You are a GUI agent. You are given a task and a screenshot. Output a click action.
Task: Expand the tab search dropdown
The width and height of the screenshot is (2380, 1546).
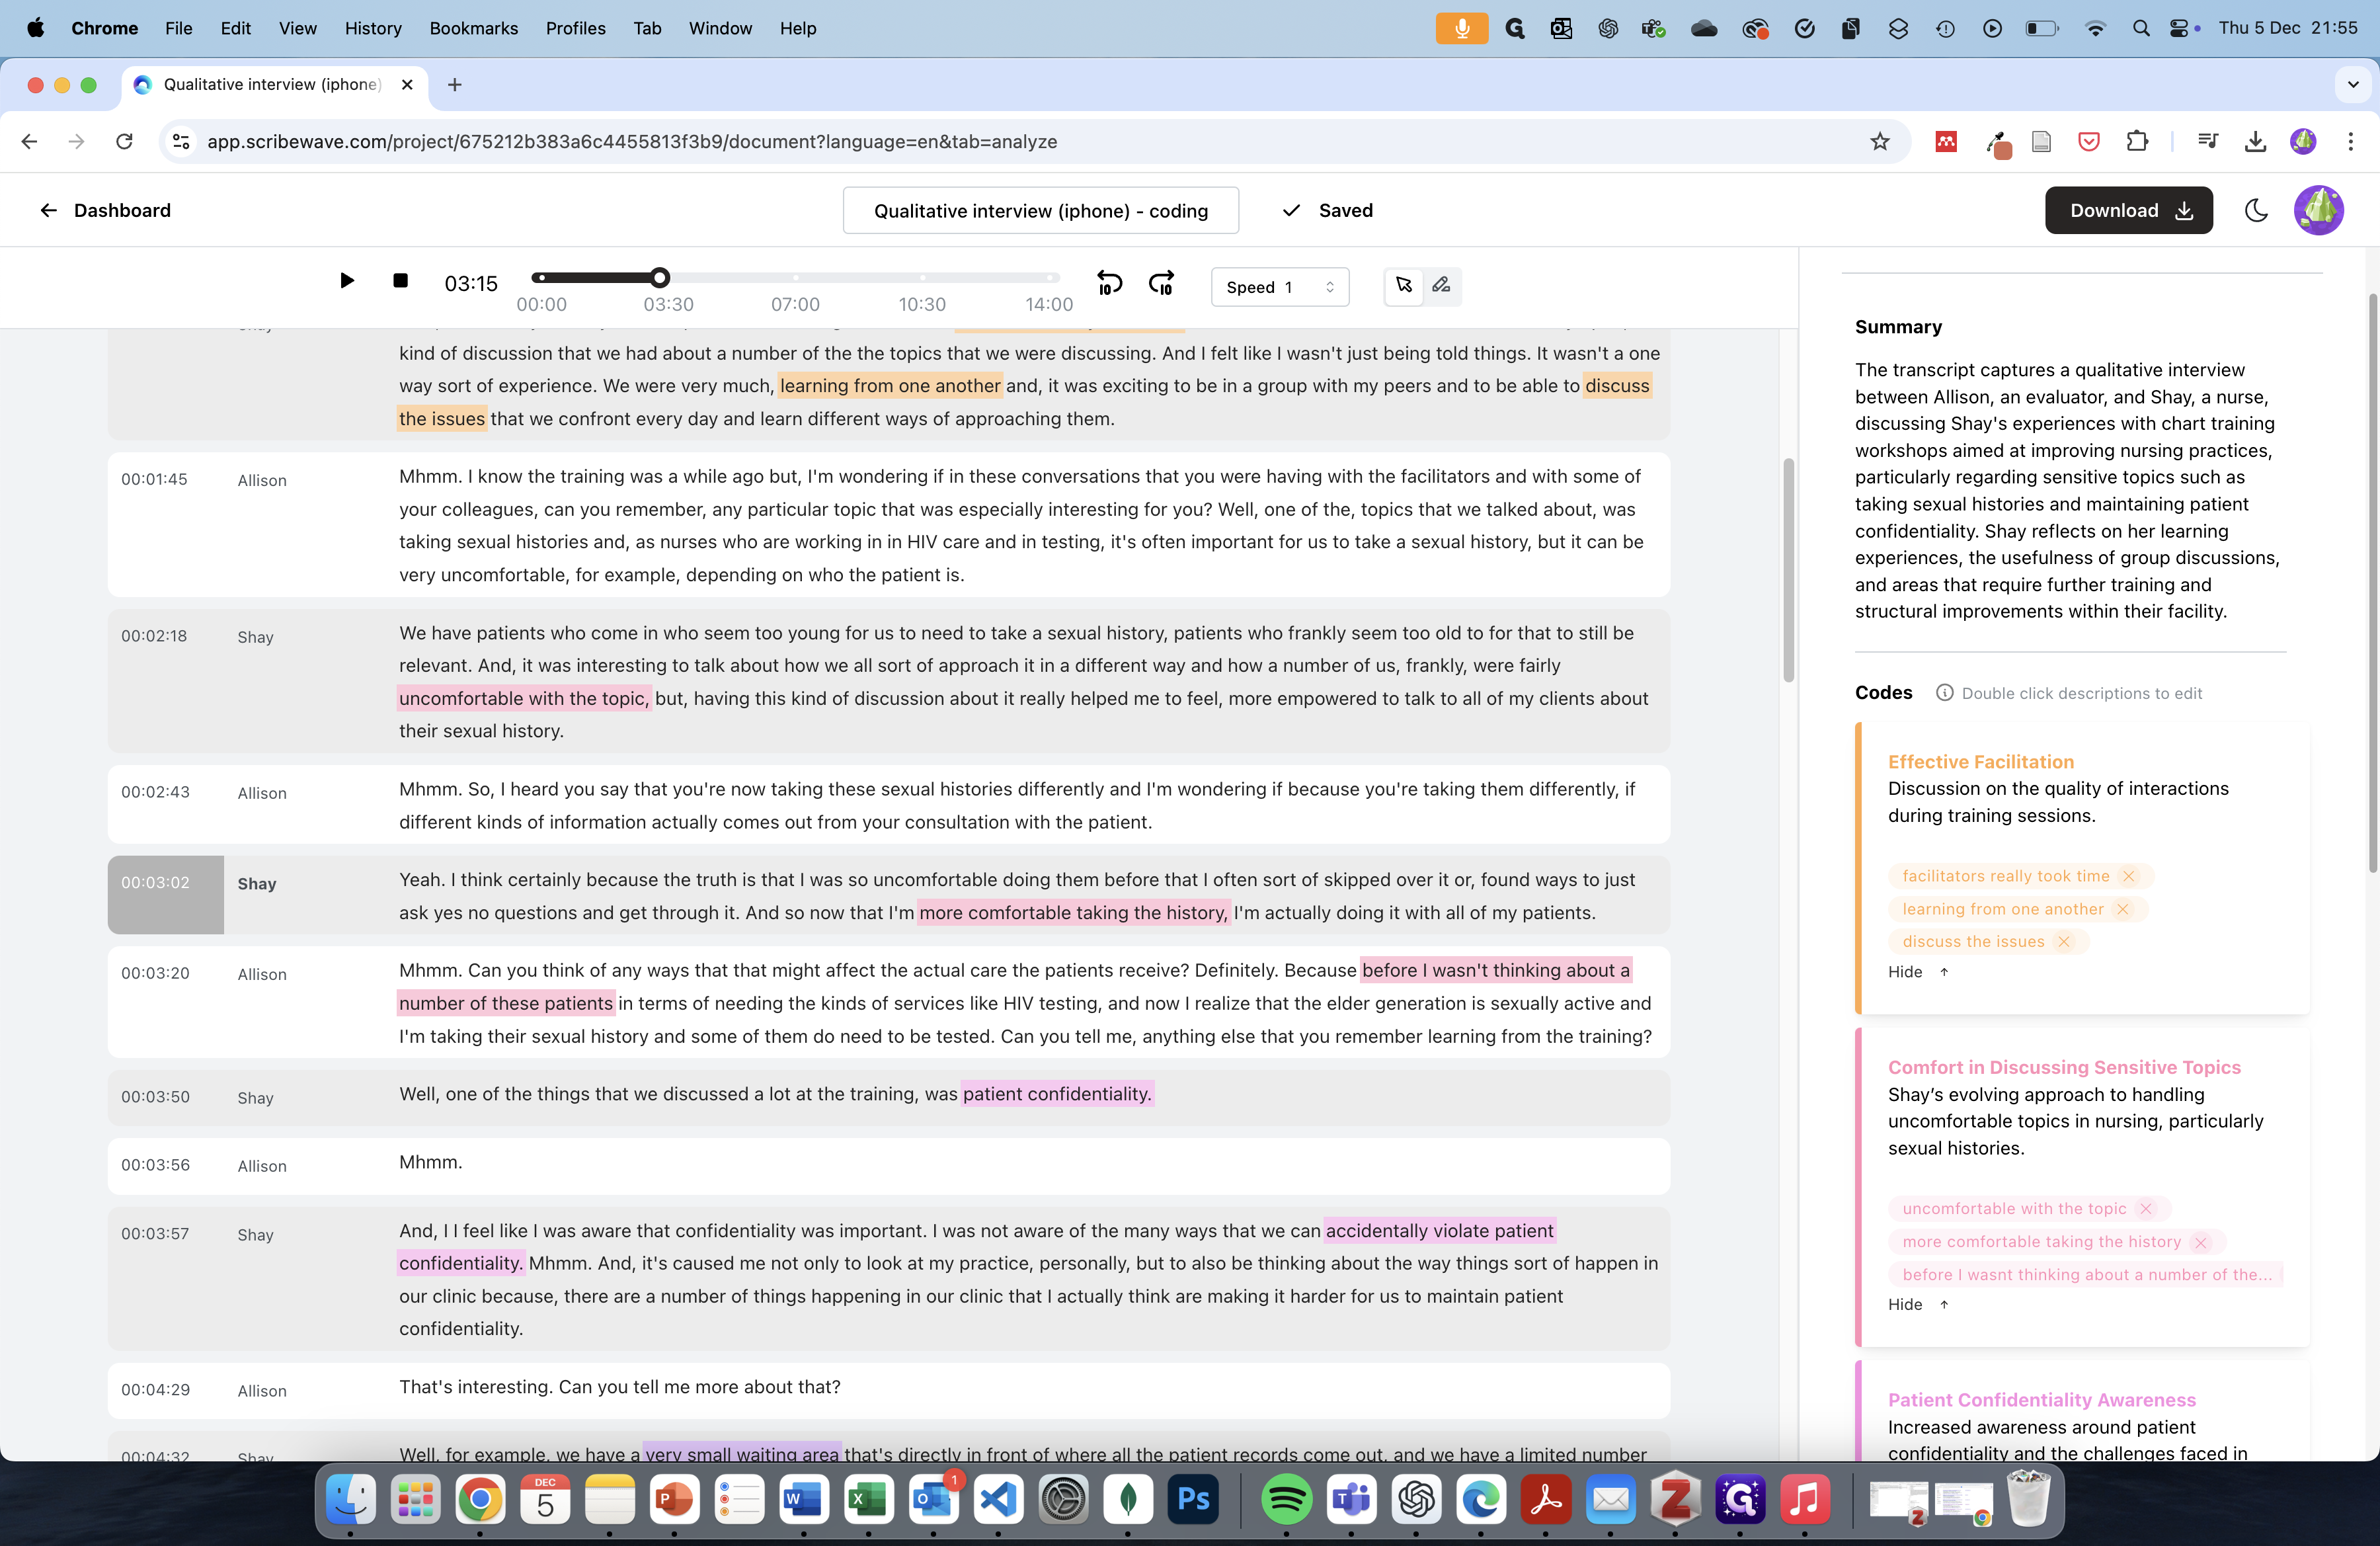point(2352,84)
